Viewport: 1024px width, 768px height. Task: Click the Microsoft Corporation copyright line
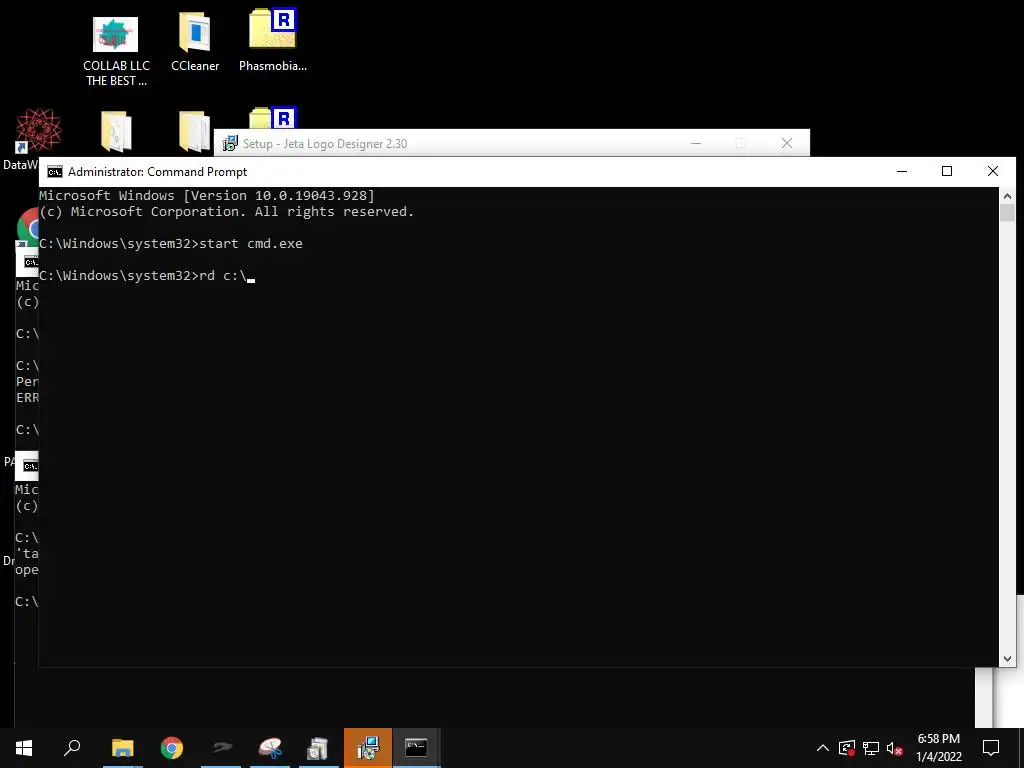coord(227,212)
